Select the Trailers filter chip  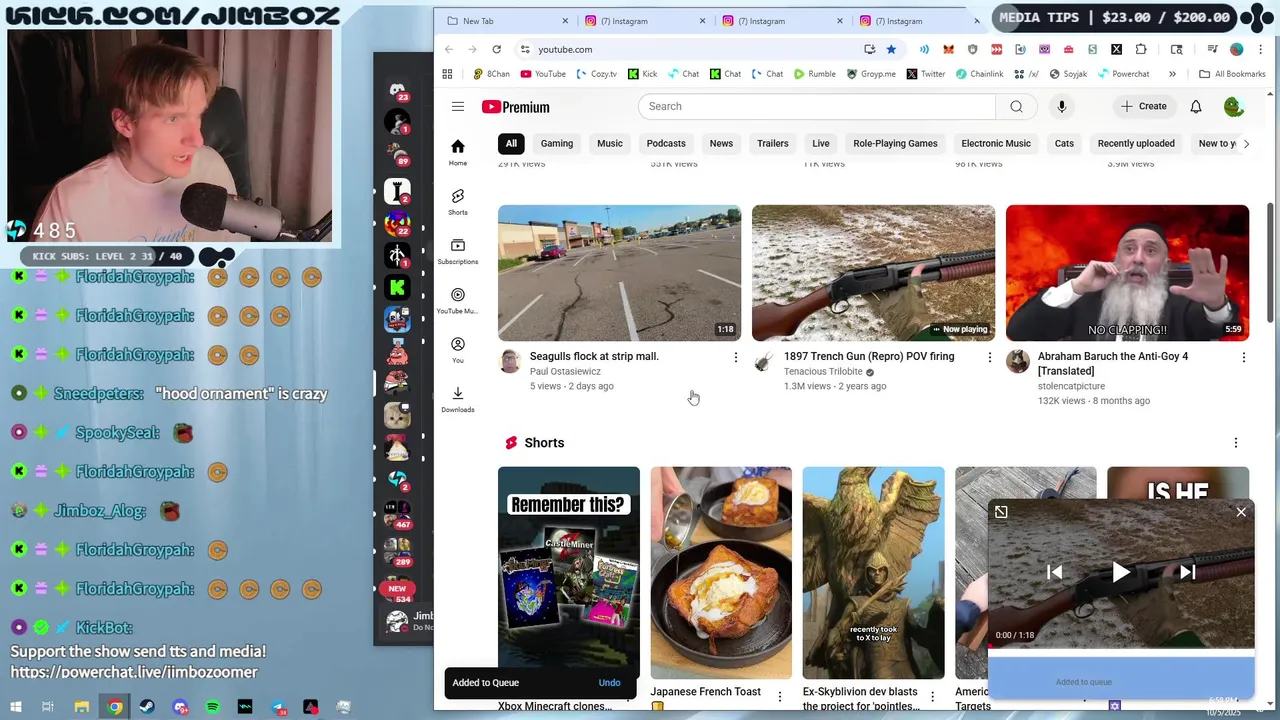(773, 143)
